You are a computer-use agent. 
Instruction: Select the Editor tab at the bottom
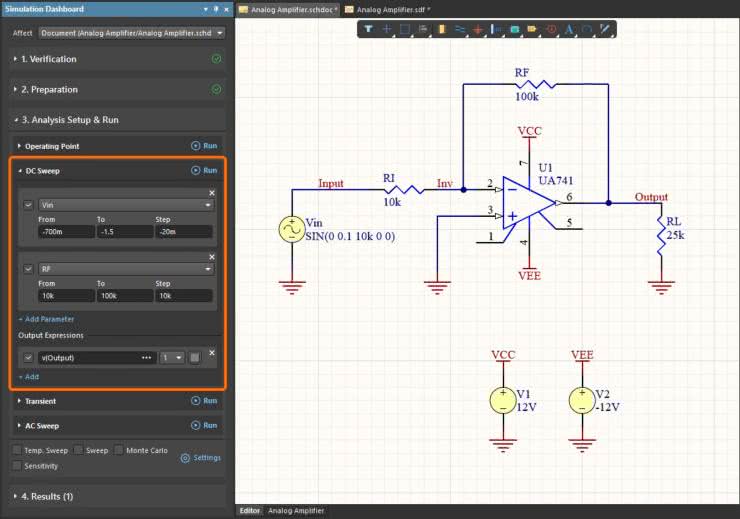249,511
